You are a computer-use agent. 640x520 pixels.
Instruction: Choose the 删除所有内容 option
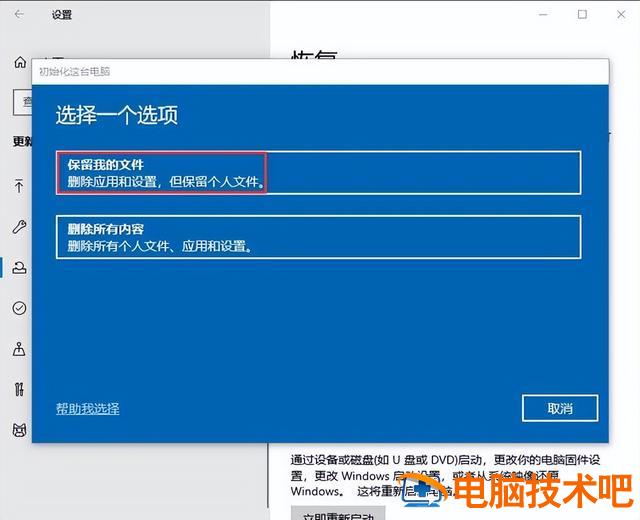click(318, 237)
